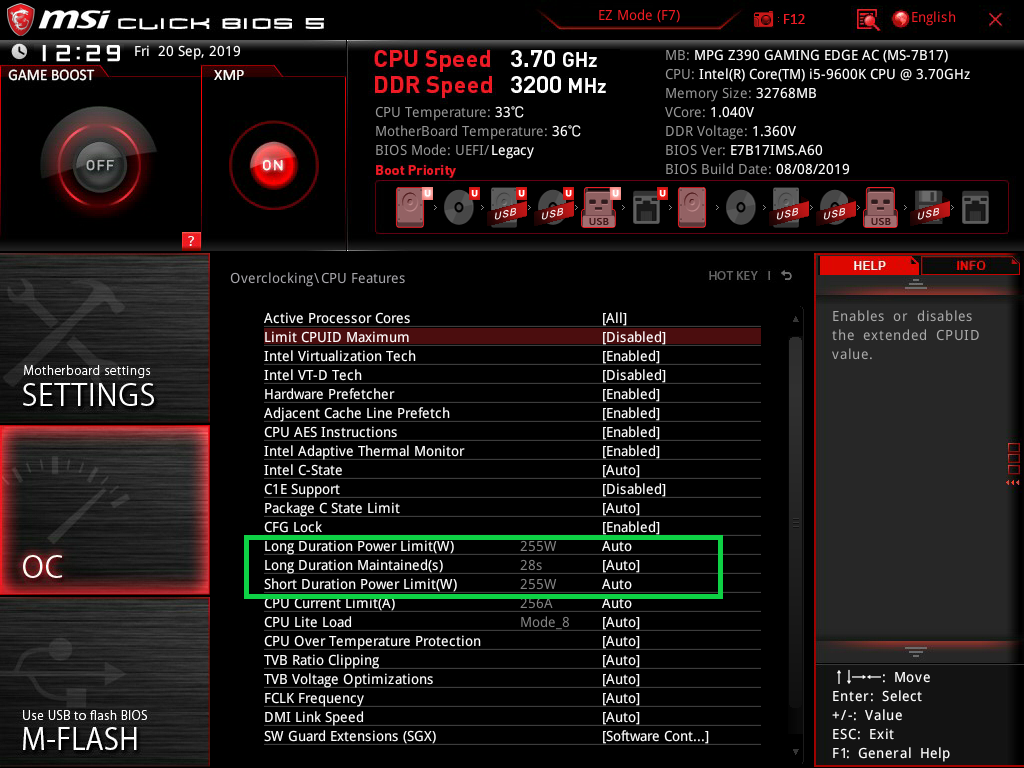The image size is (1024, 768).
Task: Switch to EZ Mode (F7)
Action: point(639,16)
